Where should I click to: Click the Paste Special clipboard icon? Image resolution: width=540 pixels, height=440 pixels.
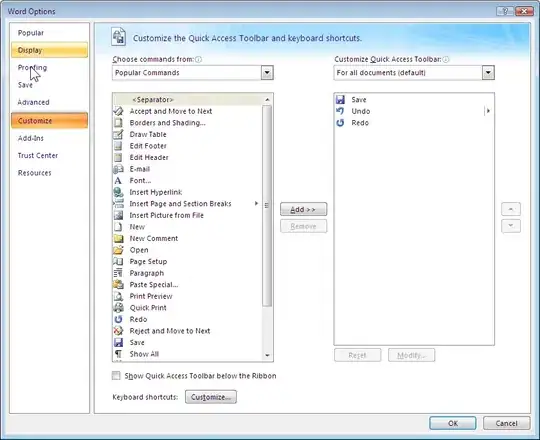tap(118, 285)
